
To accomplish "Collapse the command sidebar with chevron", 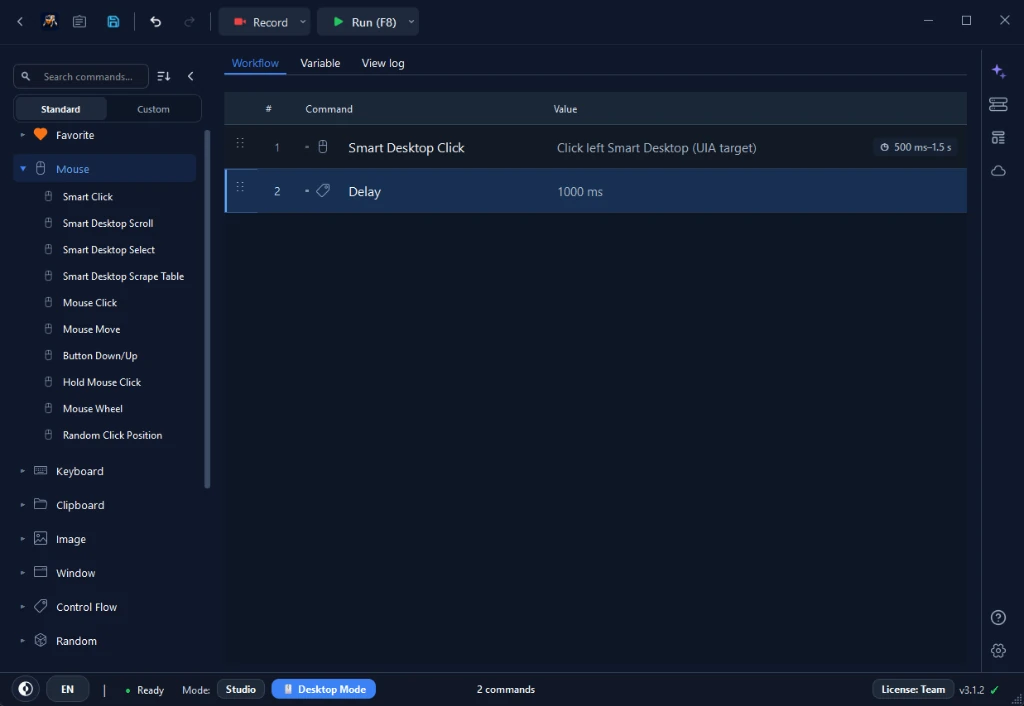I will 191,76.
